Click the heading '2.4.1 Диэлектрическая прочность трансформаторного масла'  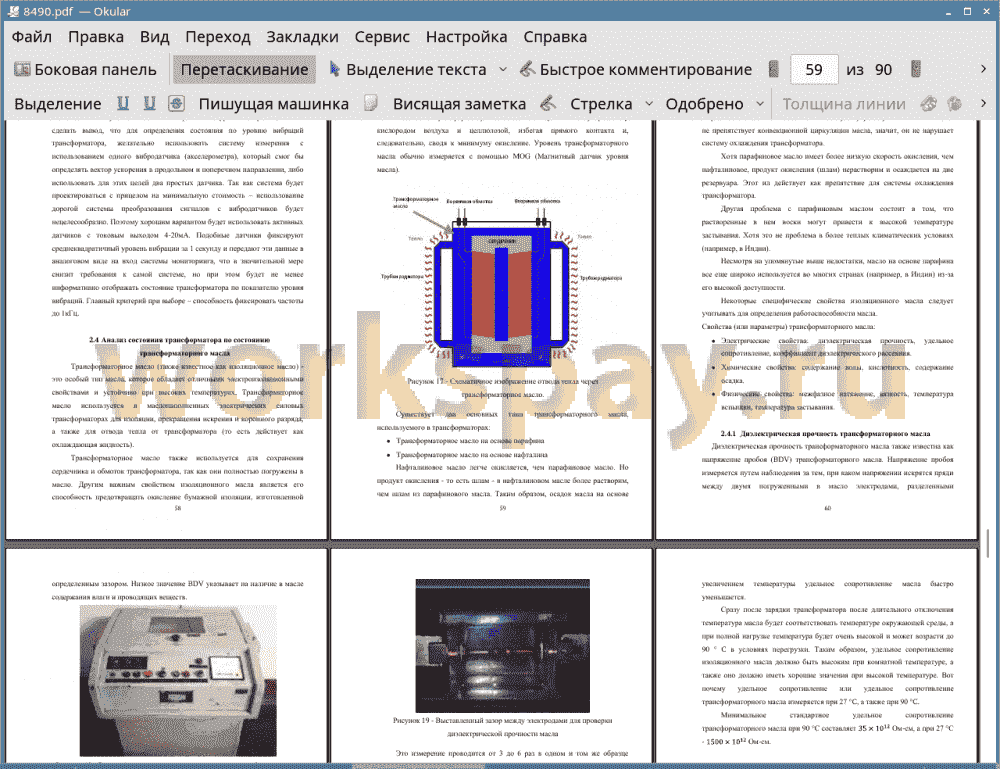tap(825, 434)
